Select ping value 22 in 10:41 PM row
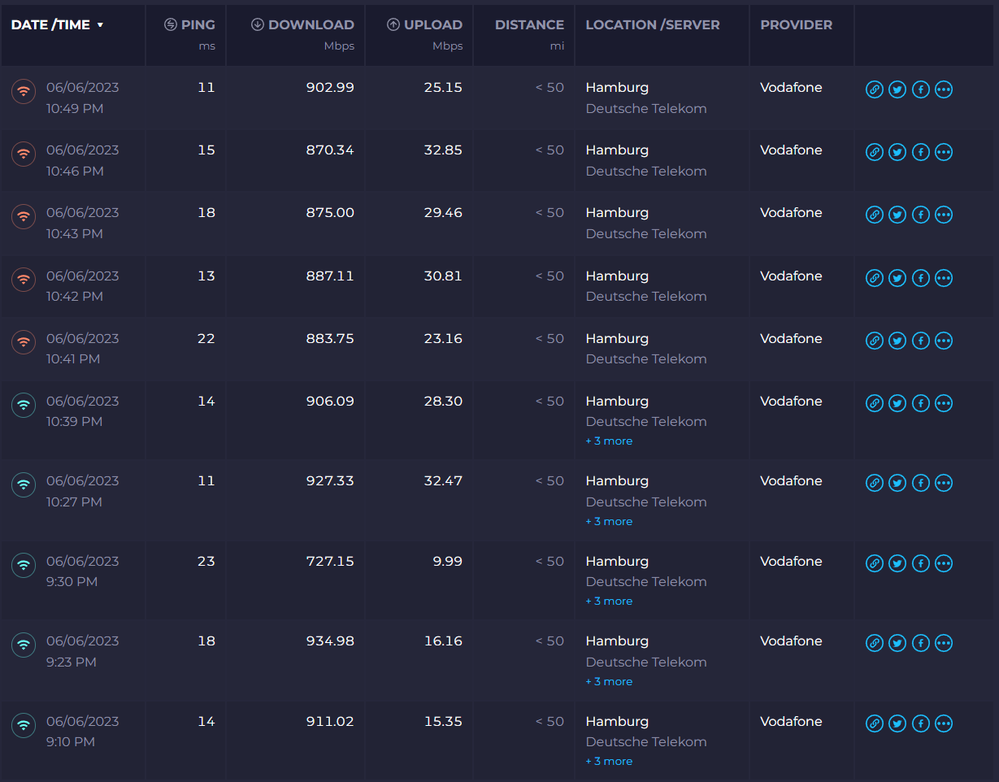This screenshot has width=999, height=782. 206,338
